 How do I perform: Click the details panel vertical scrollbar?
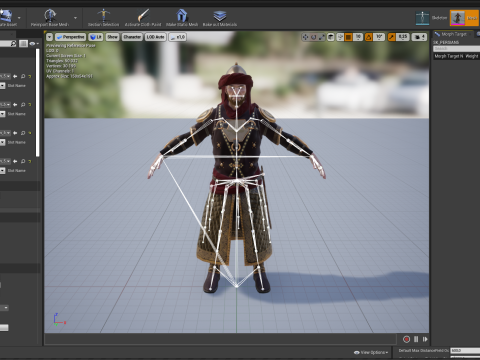point(38,102)
